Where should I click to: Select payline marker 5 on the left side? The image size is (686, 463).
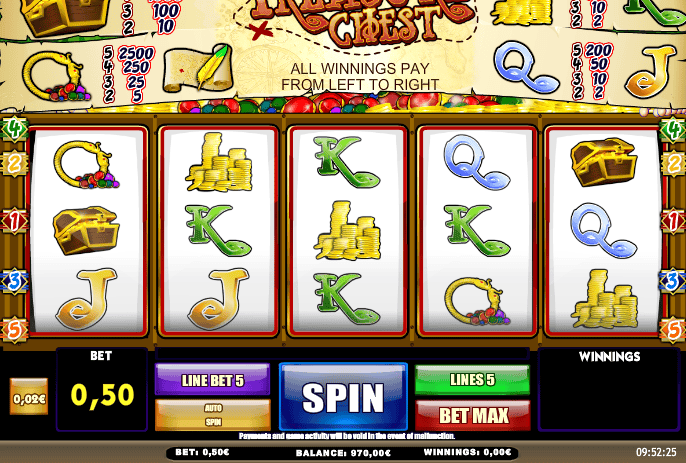14,330
